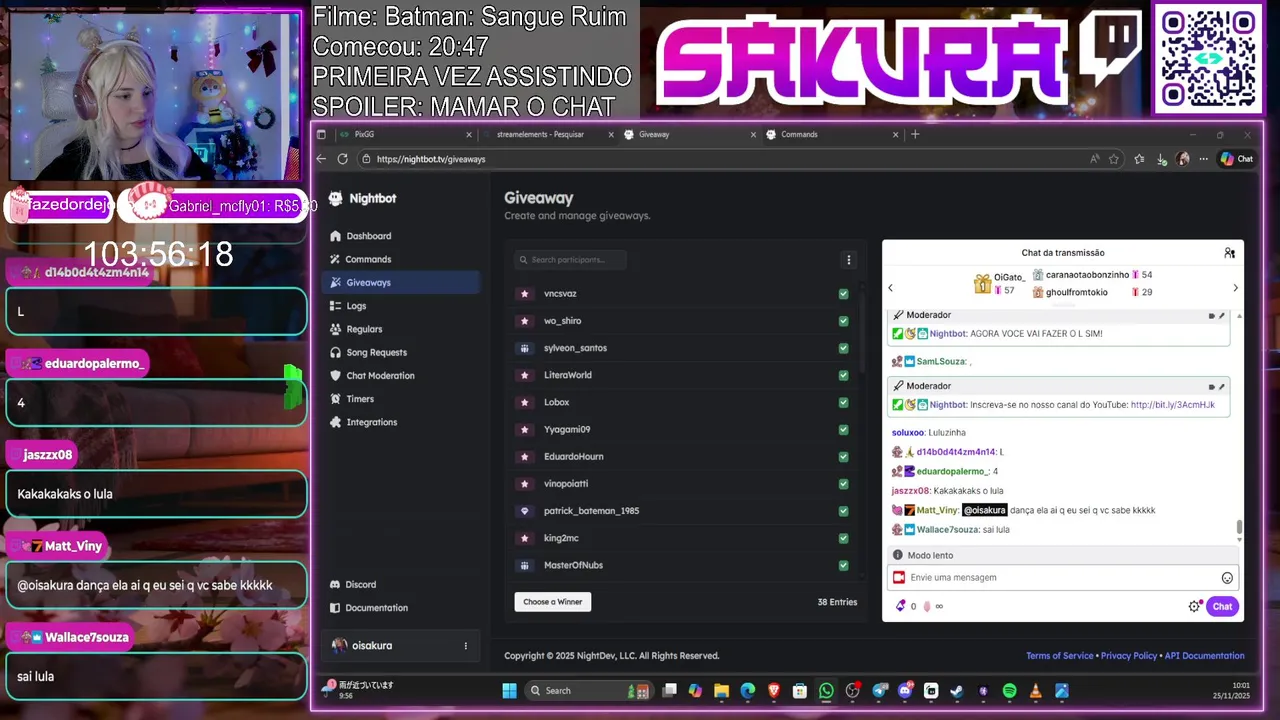The width and height of the screenshot is (1280, 720).
Task: Open the emoji picker in chat
Action: click(1227, 578)
